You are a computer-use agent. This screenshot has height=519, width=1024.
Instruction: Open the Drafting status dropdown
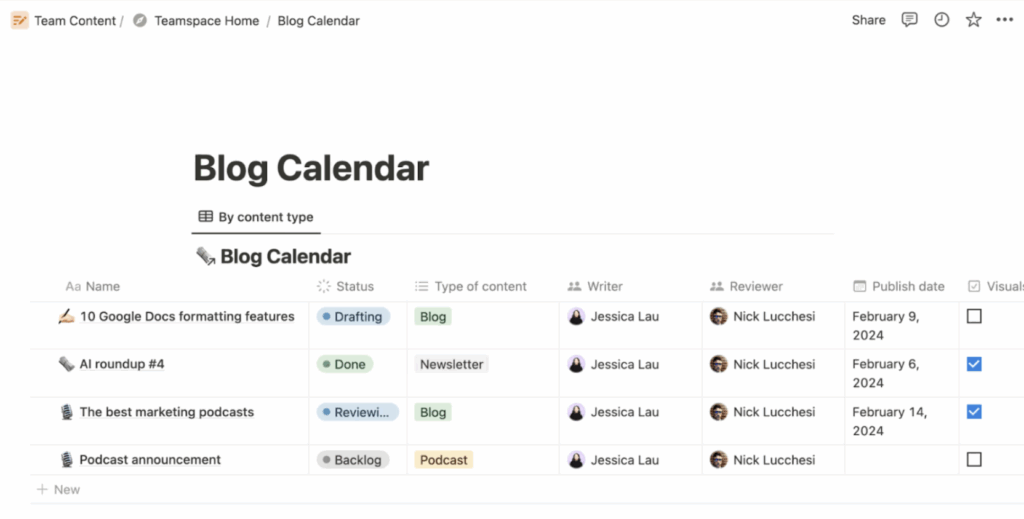coord(353,316)
